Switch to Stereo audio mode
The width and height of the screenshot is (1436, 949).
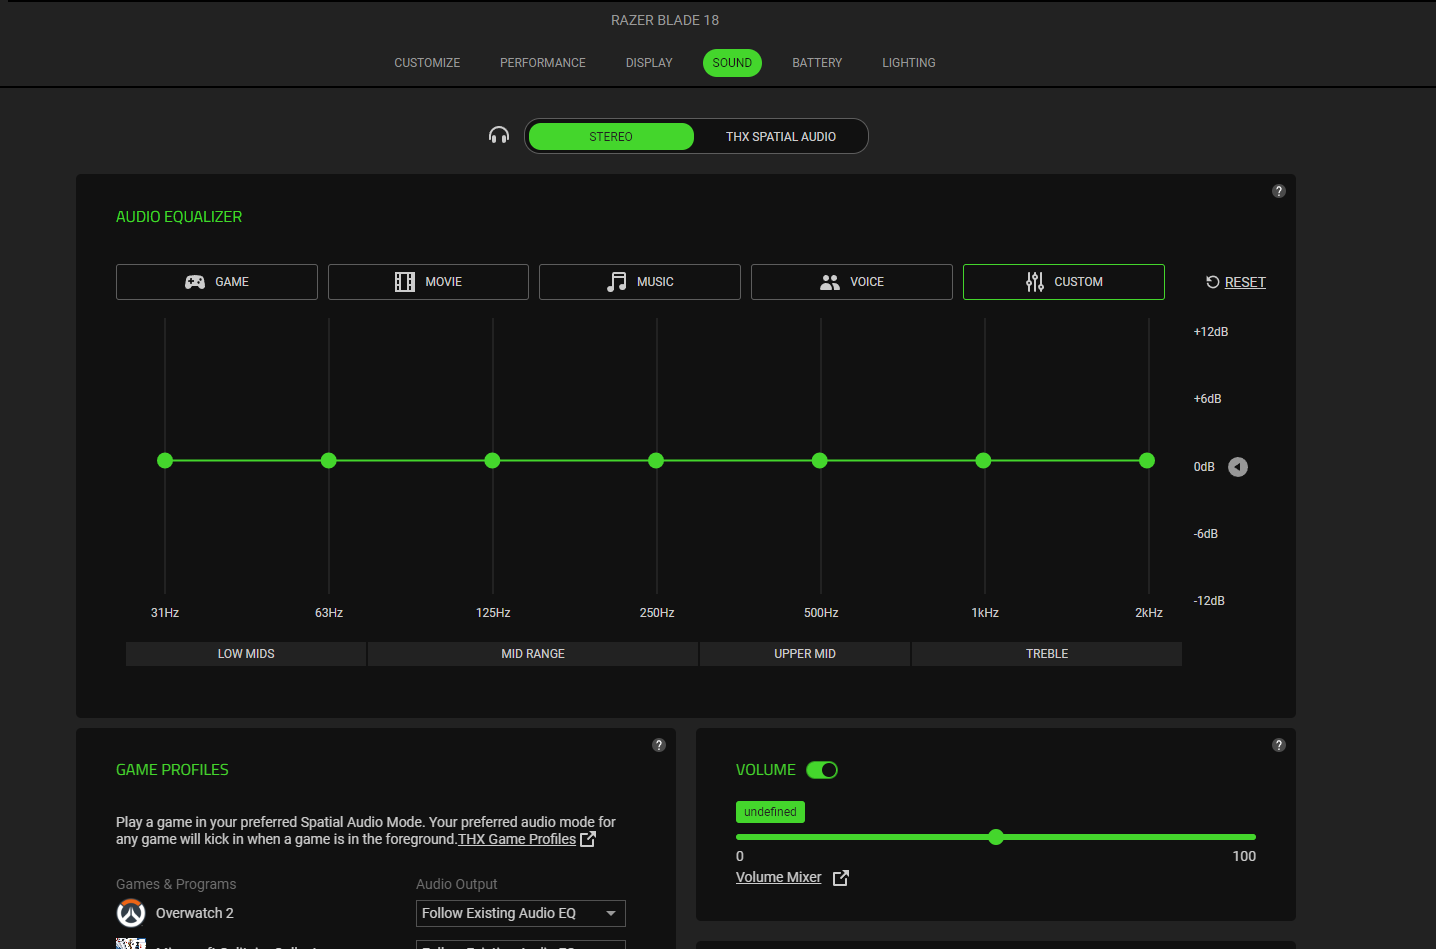point(611,136)
